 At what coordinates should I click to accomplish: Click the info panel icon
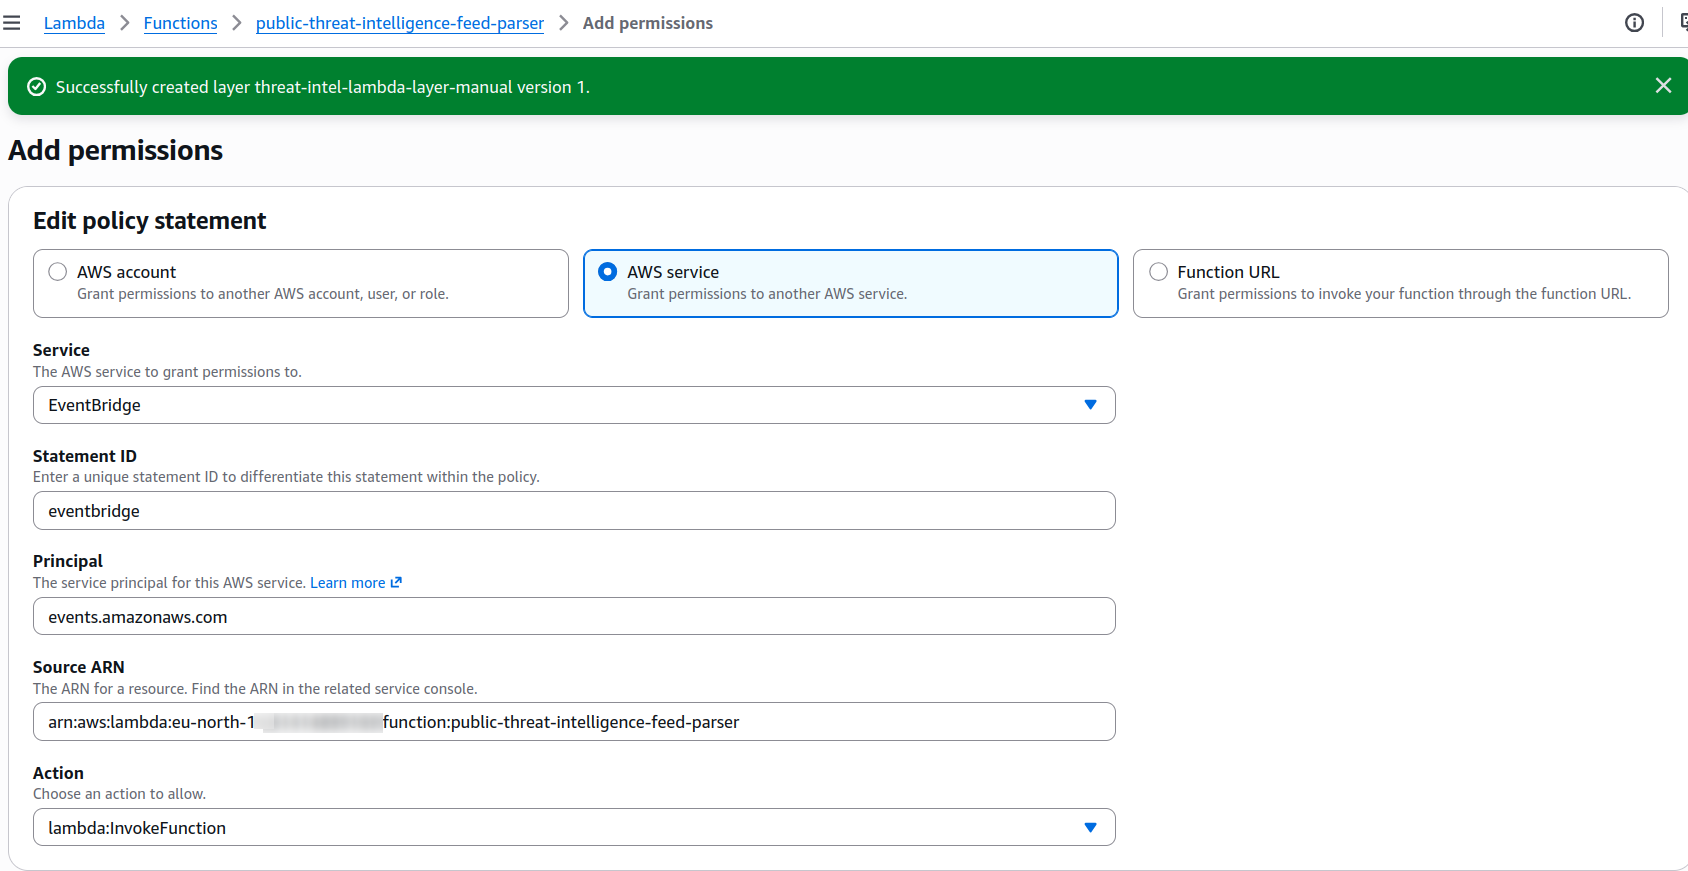pyautogui.click(x=1634, y=23)
